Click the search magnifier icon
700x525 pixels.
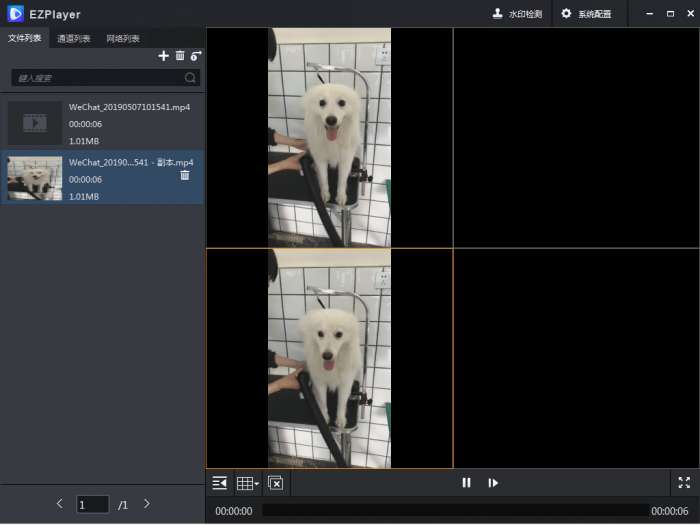(x=190, y=78)
